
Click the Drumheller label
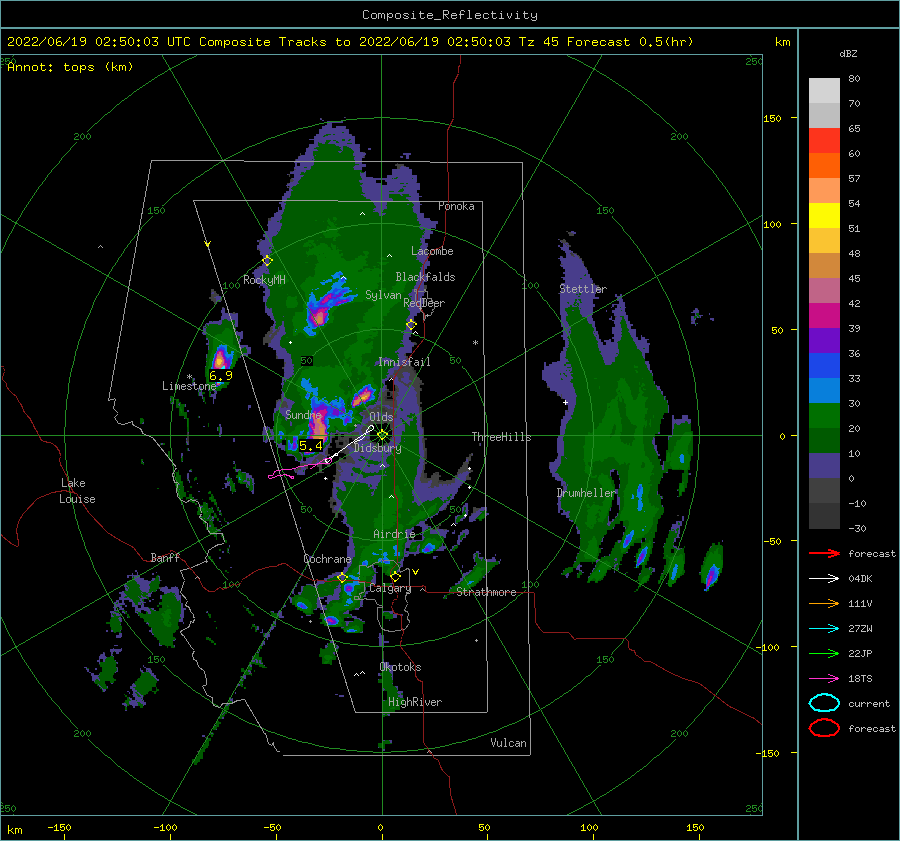tap(586, 493)
